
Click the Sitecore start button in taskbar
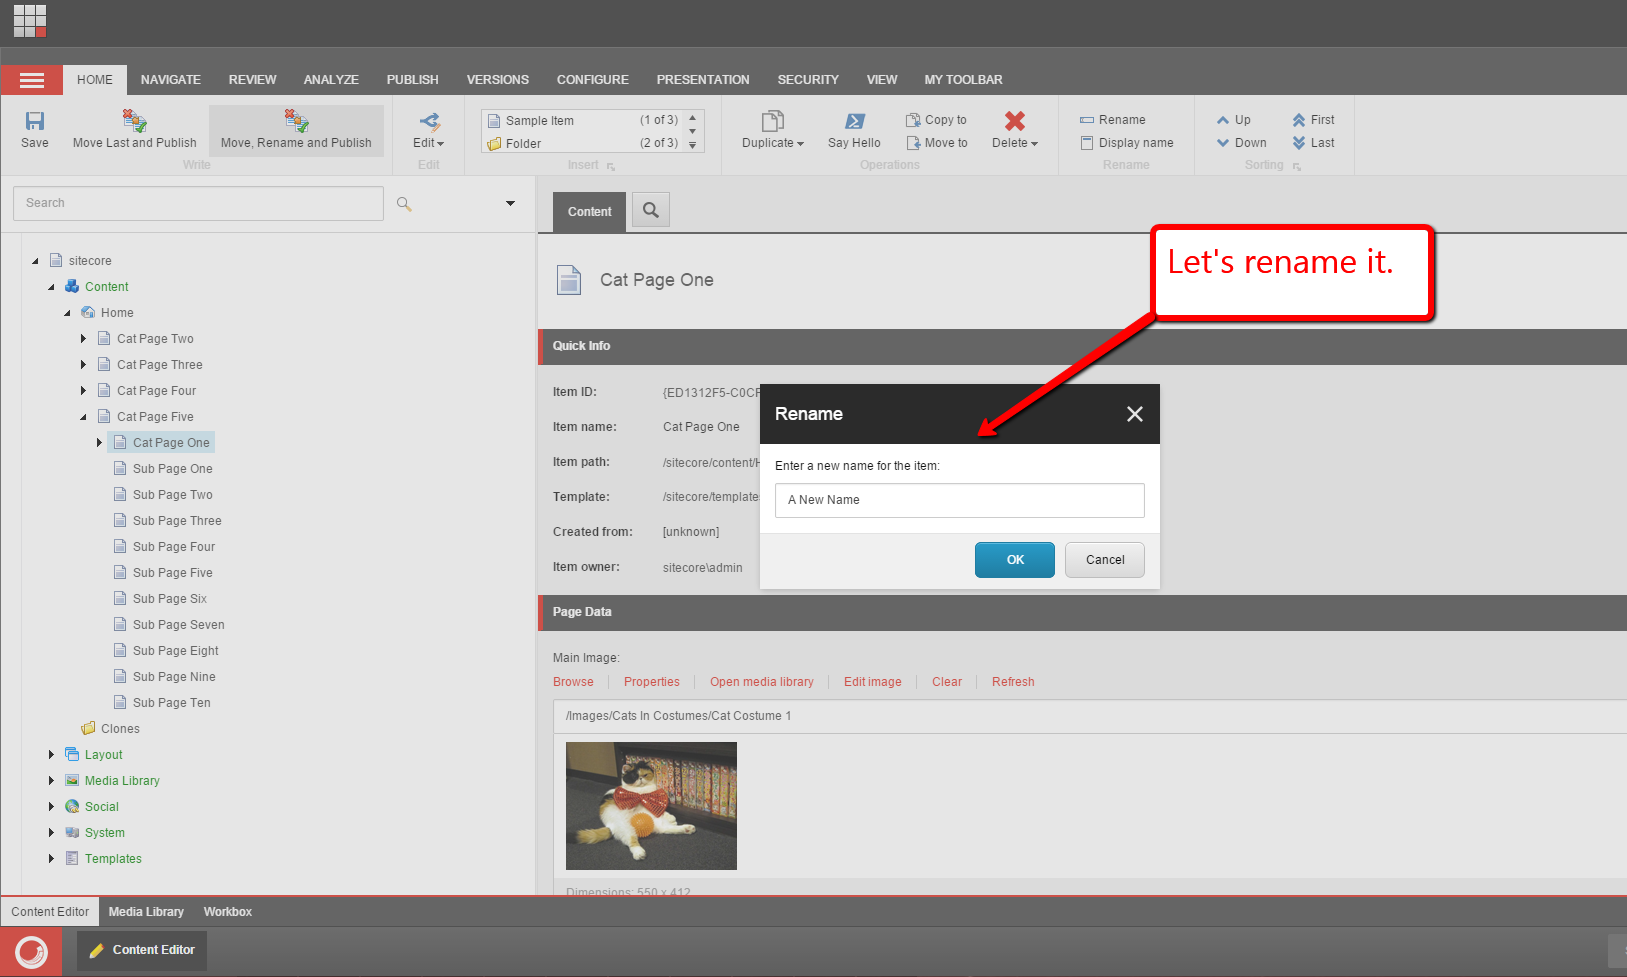(x=31, y=951)
